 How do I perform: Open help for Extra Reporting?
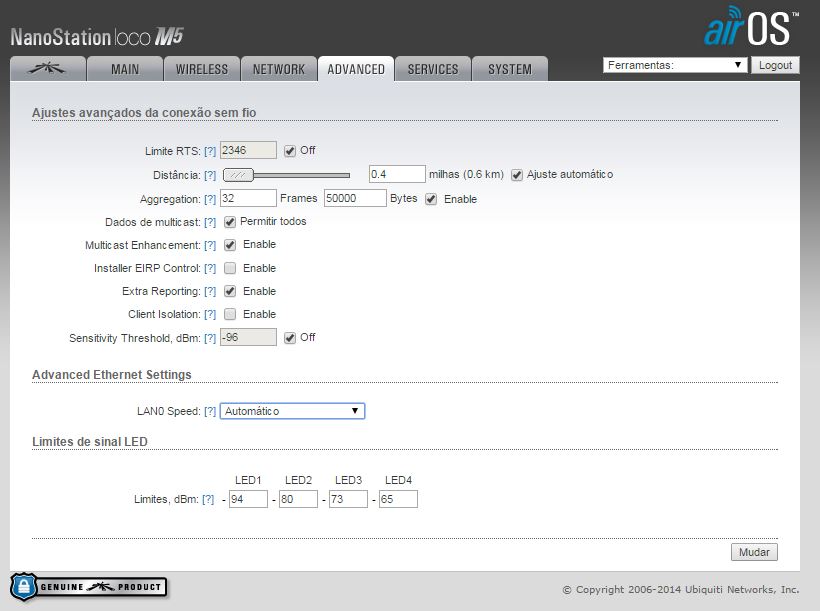click(210, 291)
